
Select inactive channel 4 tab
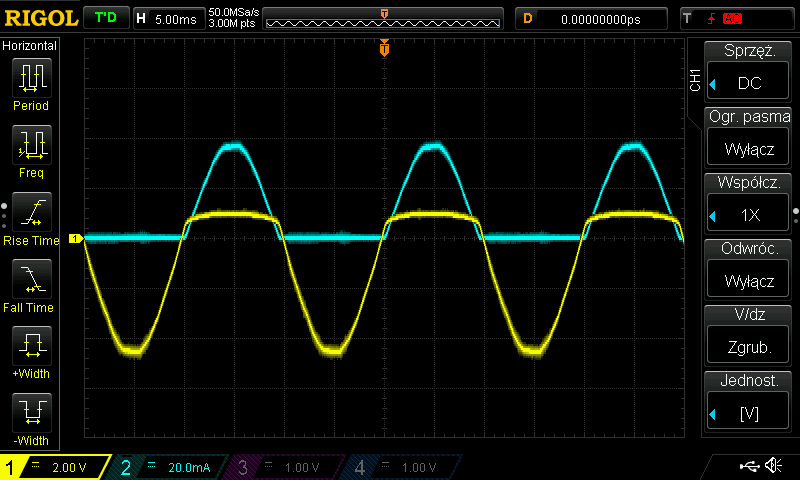pos(403,467)
